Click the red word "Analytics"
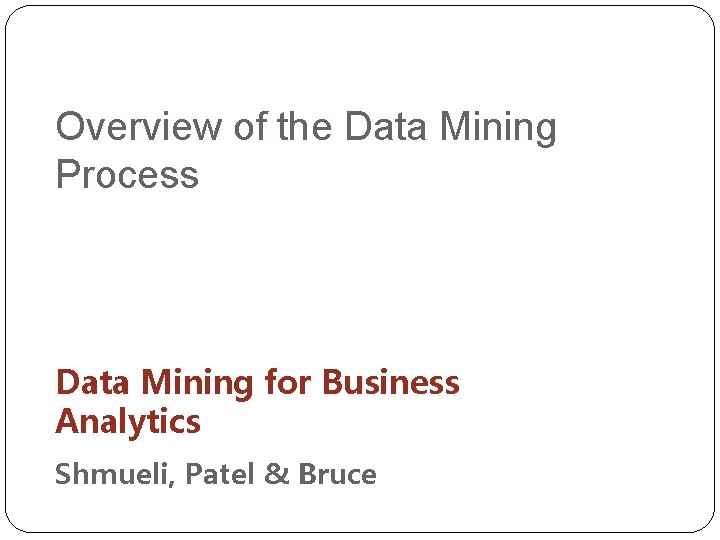Viewport: 720px width, 540px height. click(x=128, y=422)
